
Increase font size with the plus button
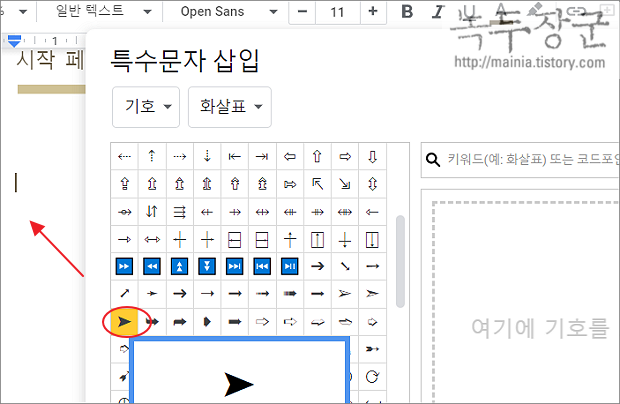tap(372, 12)
